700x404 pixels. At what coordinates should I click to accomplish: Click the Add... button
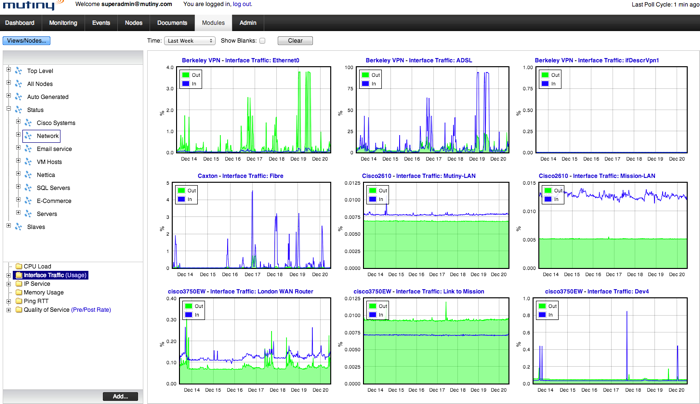point(120,396)
